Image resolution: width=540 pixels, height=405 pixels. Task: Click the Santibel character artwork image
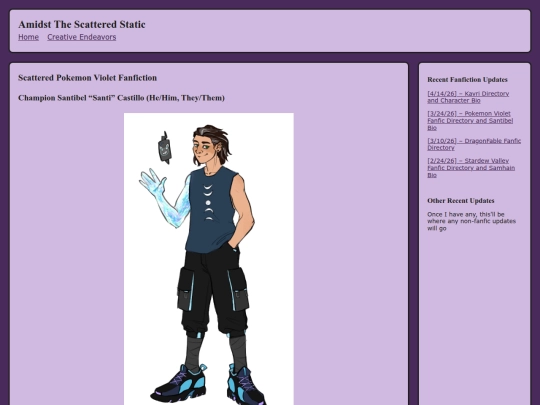point(209,259)
